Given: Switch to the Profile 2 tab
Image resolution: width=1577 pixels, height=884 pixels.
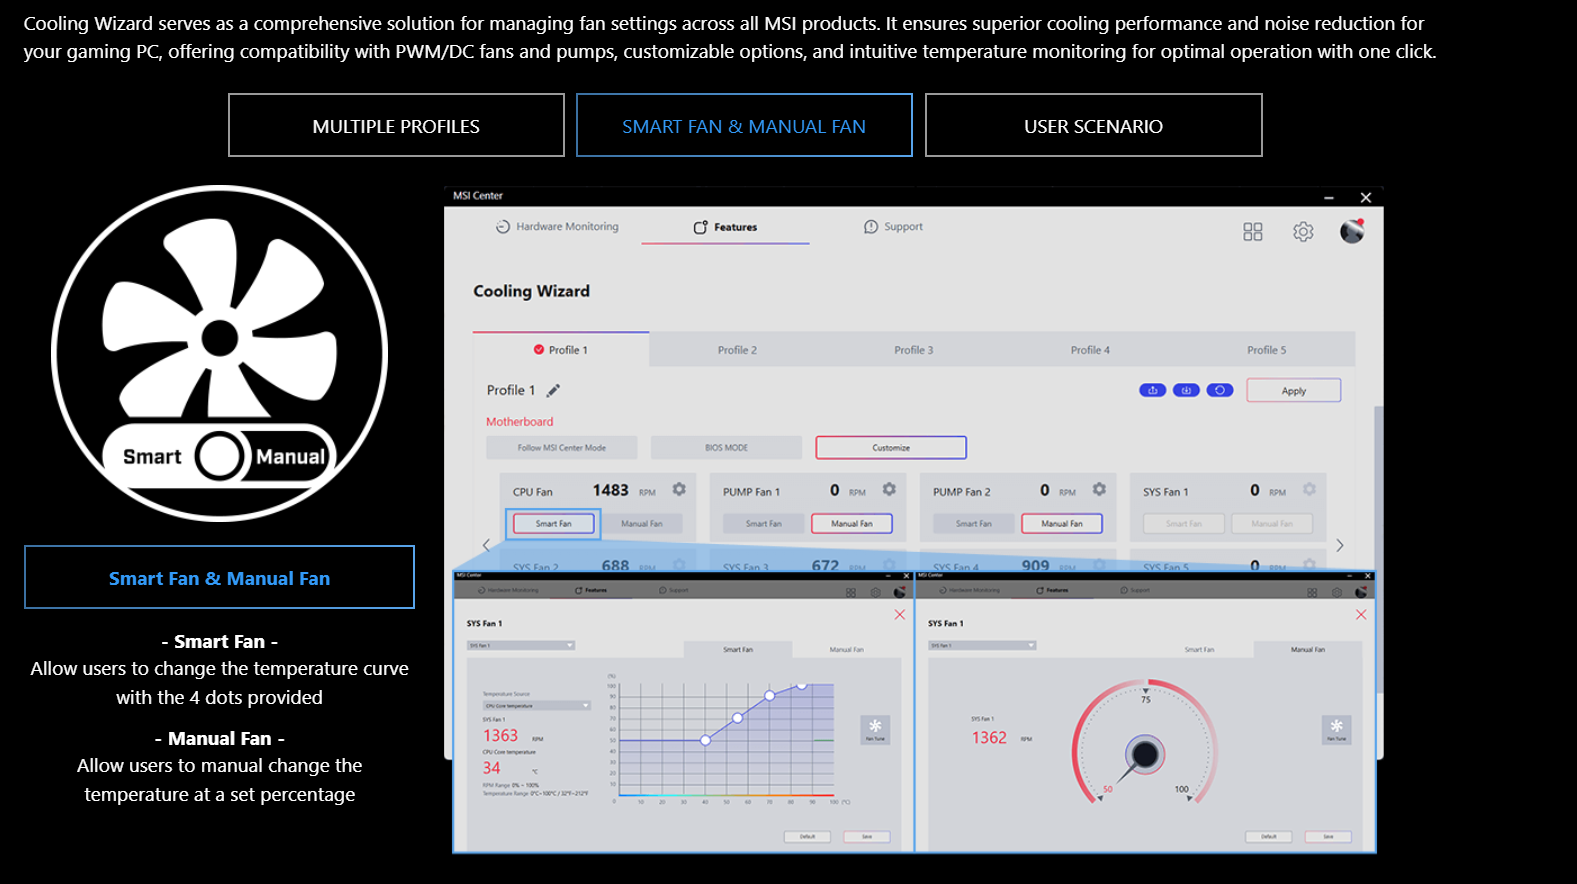Looking at the screenshot, I should click(737, 350).
